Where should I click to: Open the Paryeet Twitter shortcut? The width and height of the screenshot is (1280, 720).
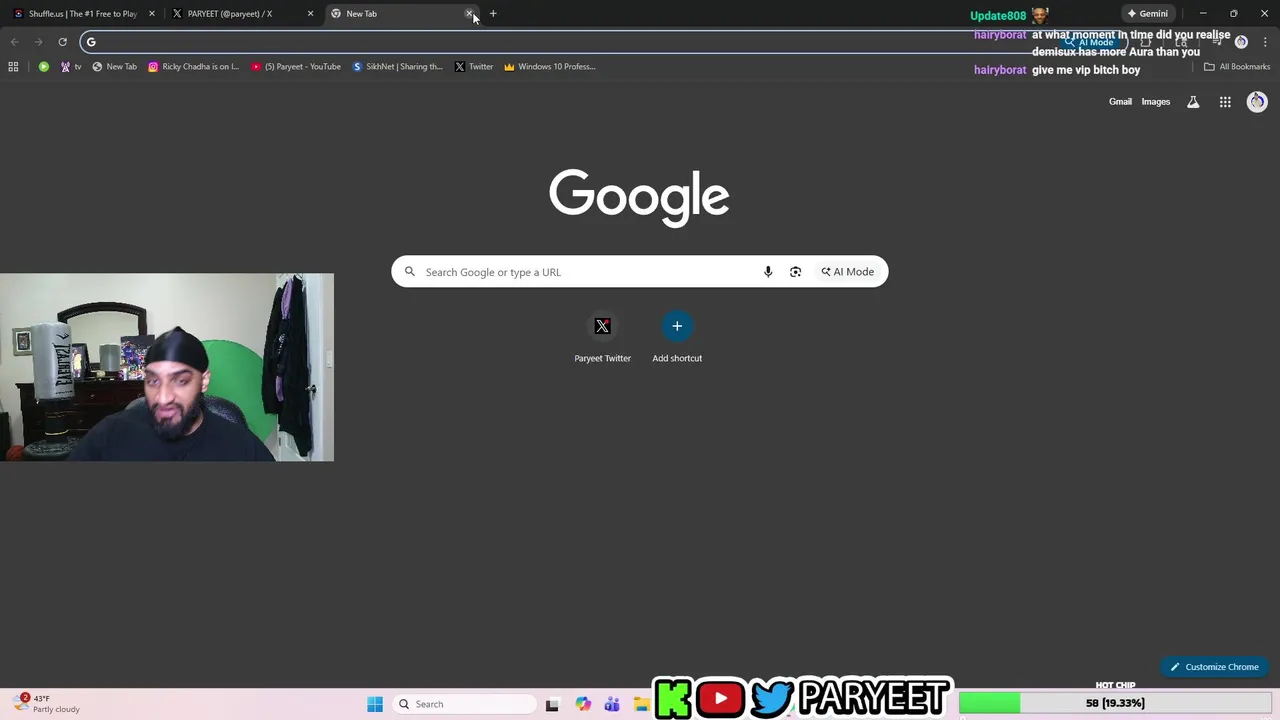(x=602, y=338)
